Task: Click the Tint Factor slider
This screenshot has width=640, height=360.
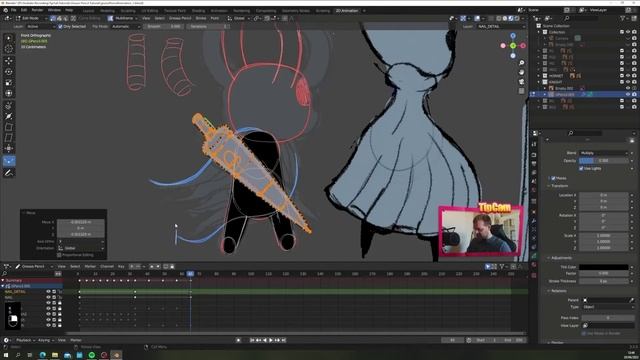Action: [x=604, y=273]
